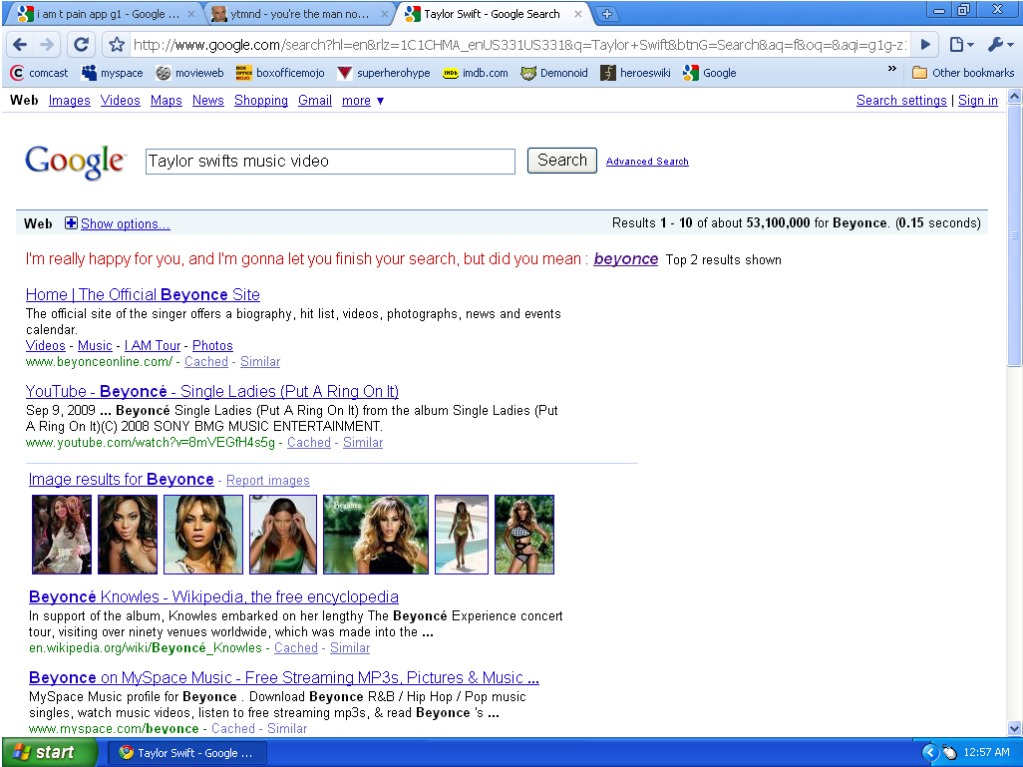Open Advanced Search

coord(647,162)
